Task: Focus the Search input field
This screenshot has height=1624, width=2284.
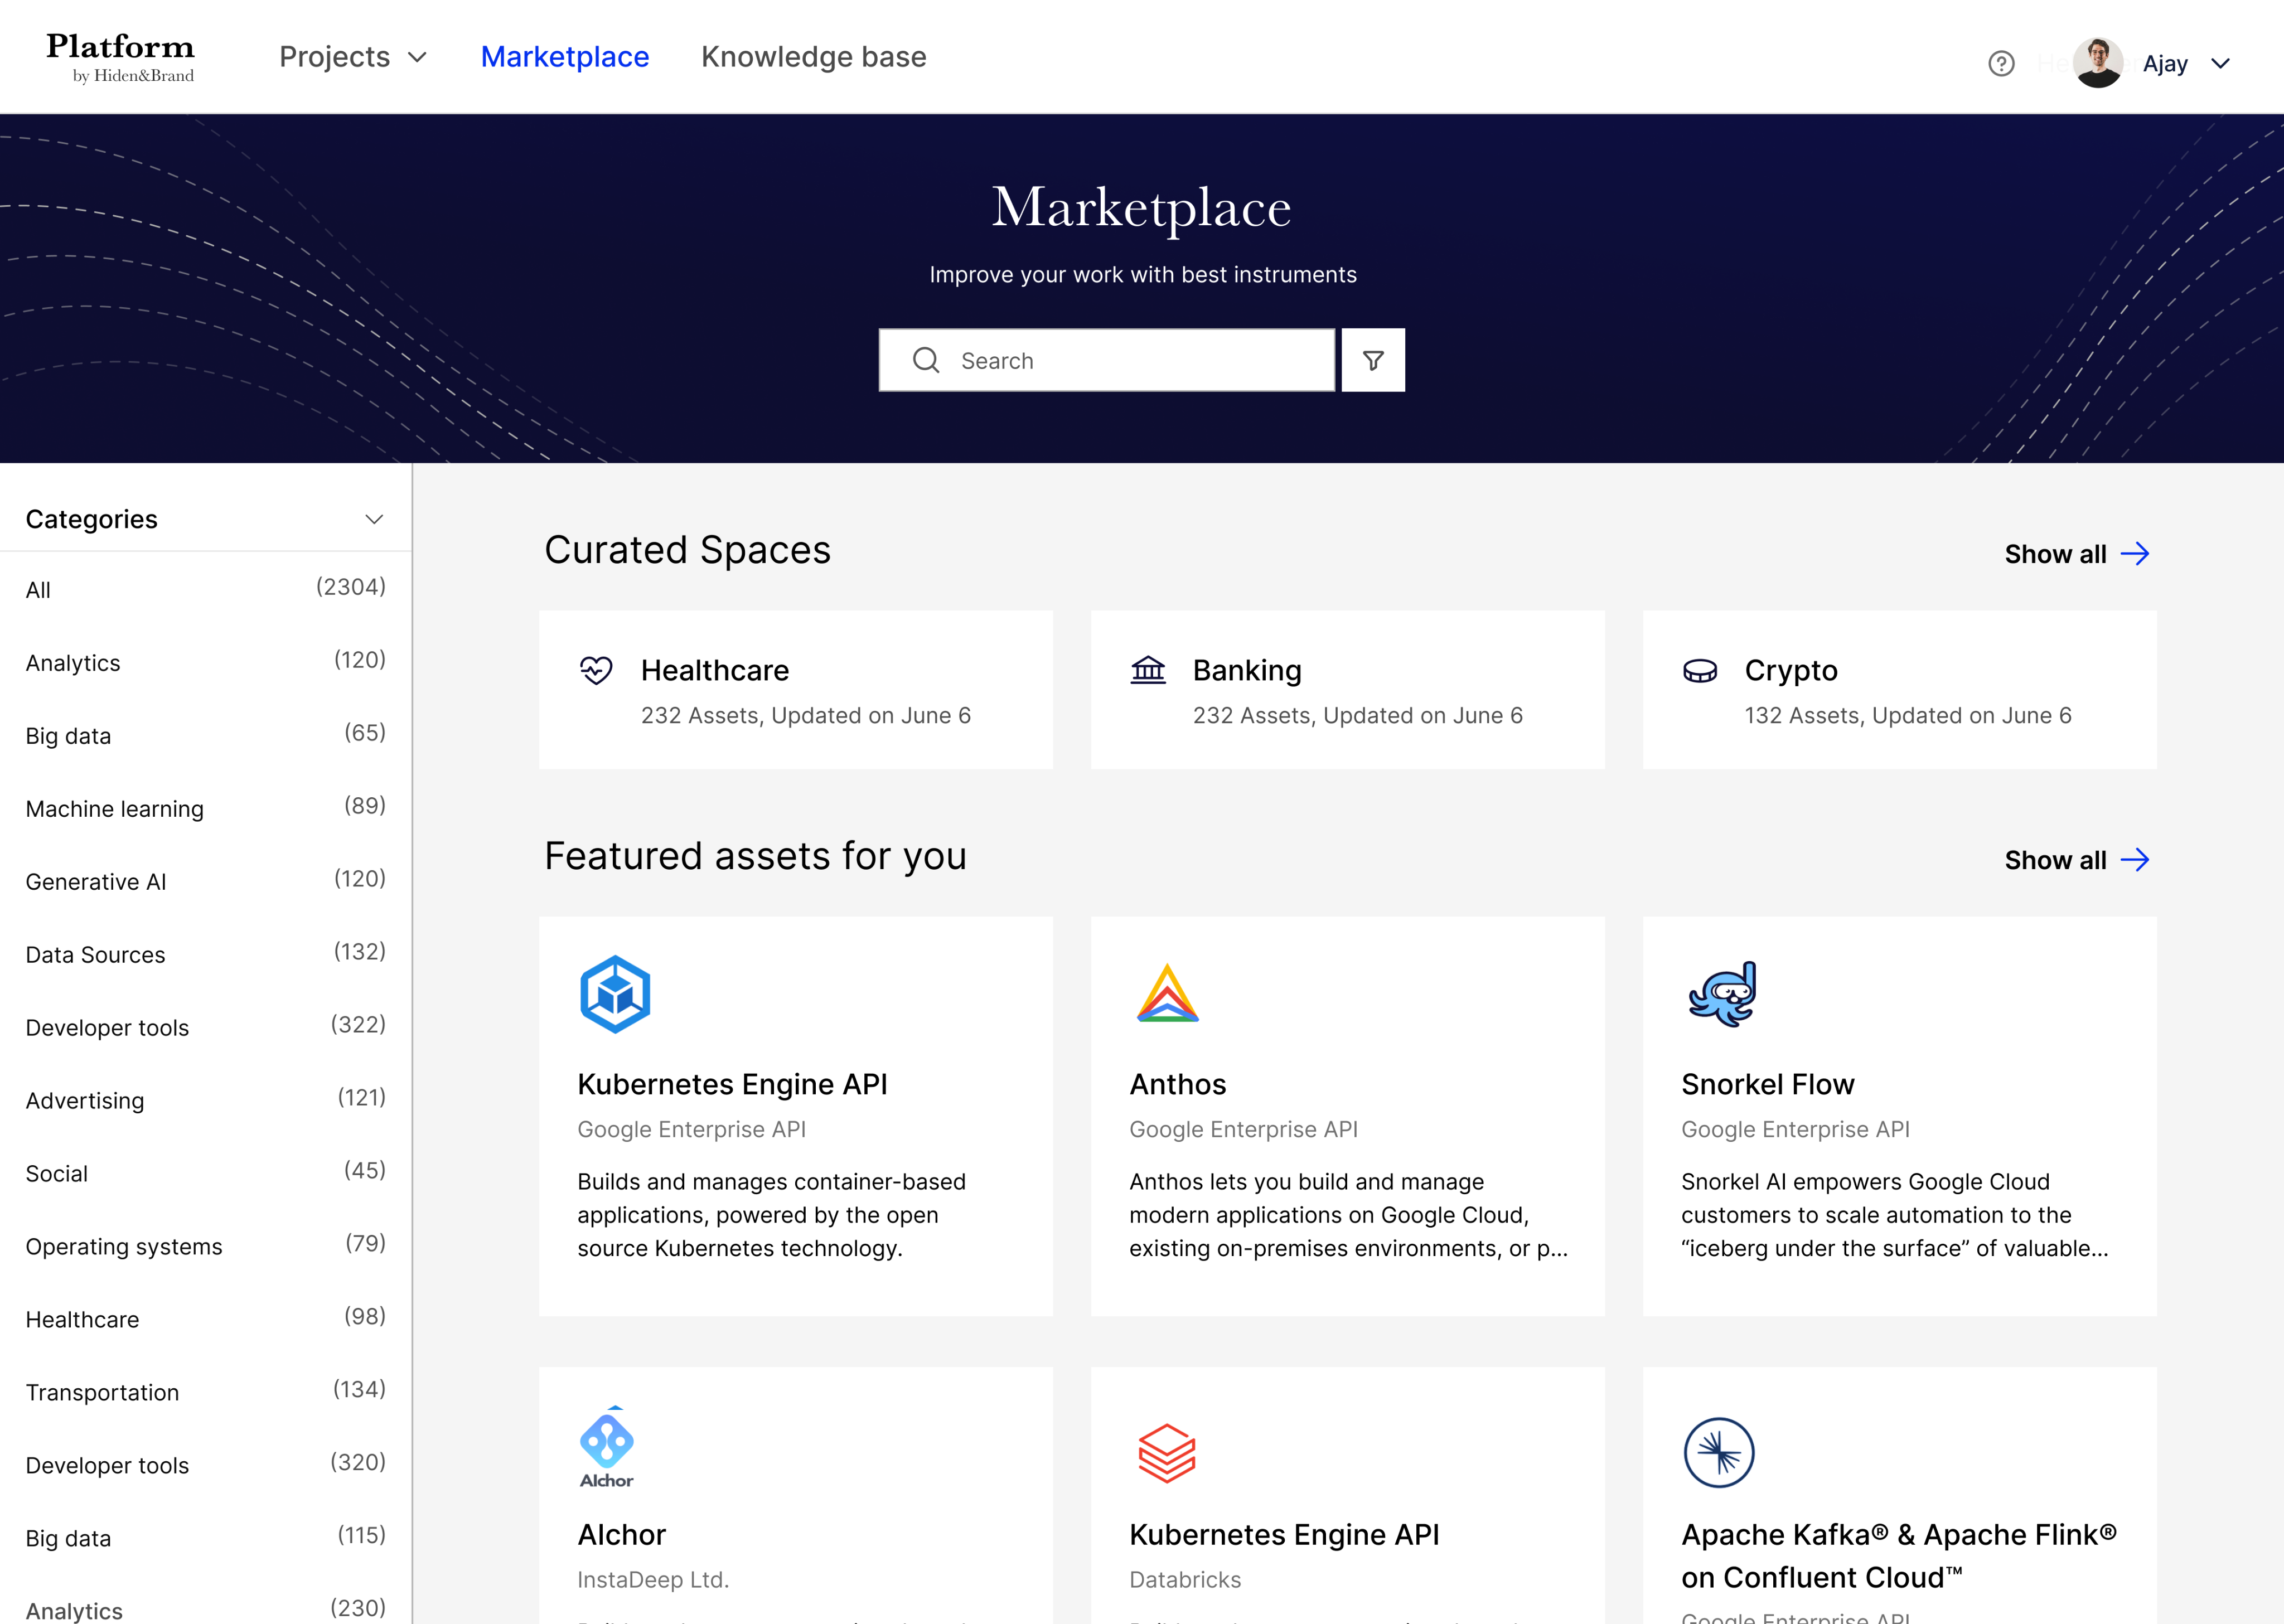Action: (1107, 360)
